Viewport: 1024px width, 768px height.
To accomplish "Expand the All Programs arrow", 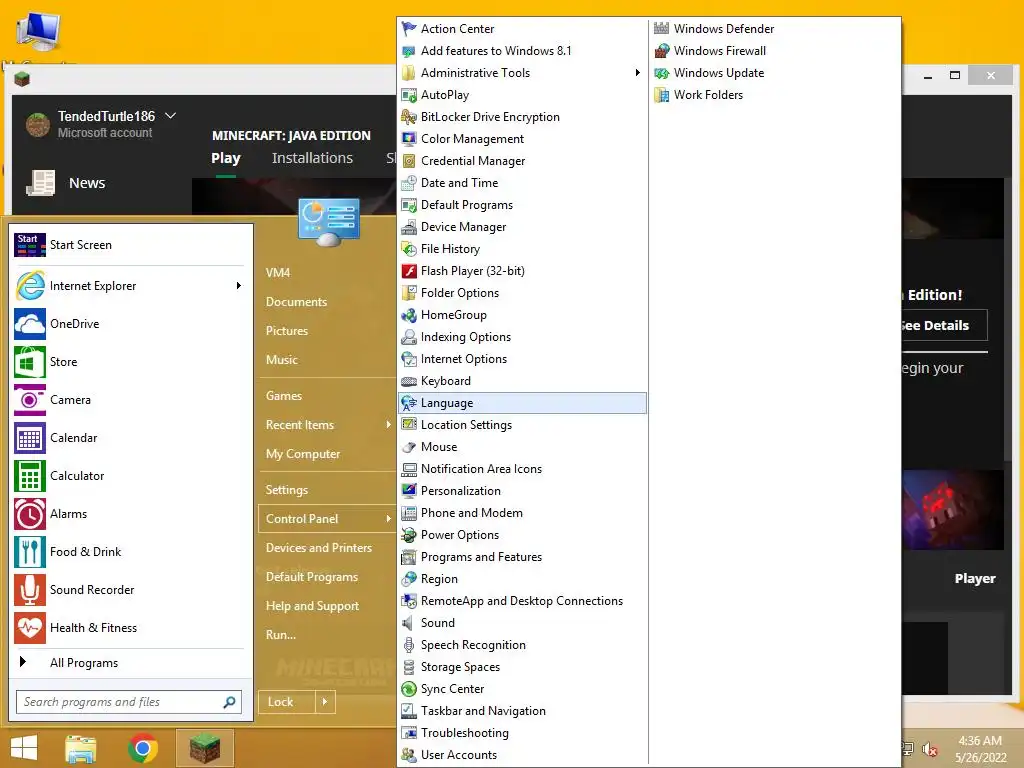I will click(x=23, y=662).
